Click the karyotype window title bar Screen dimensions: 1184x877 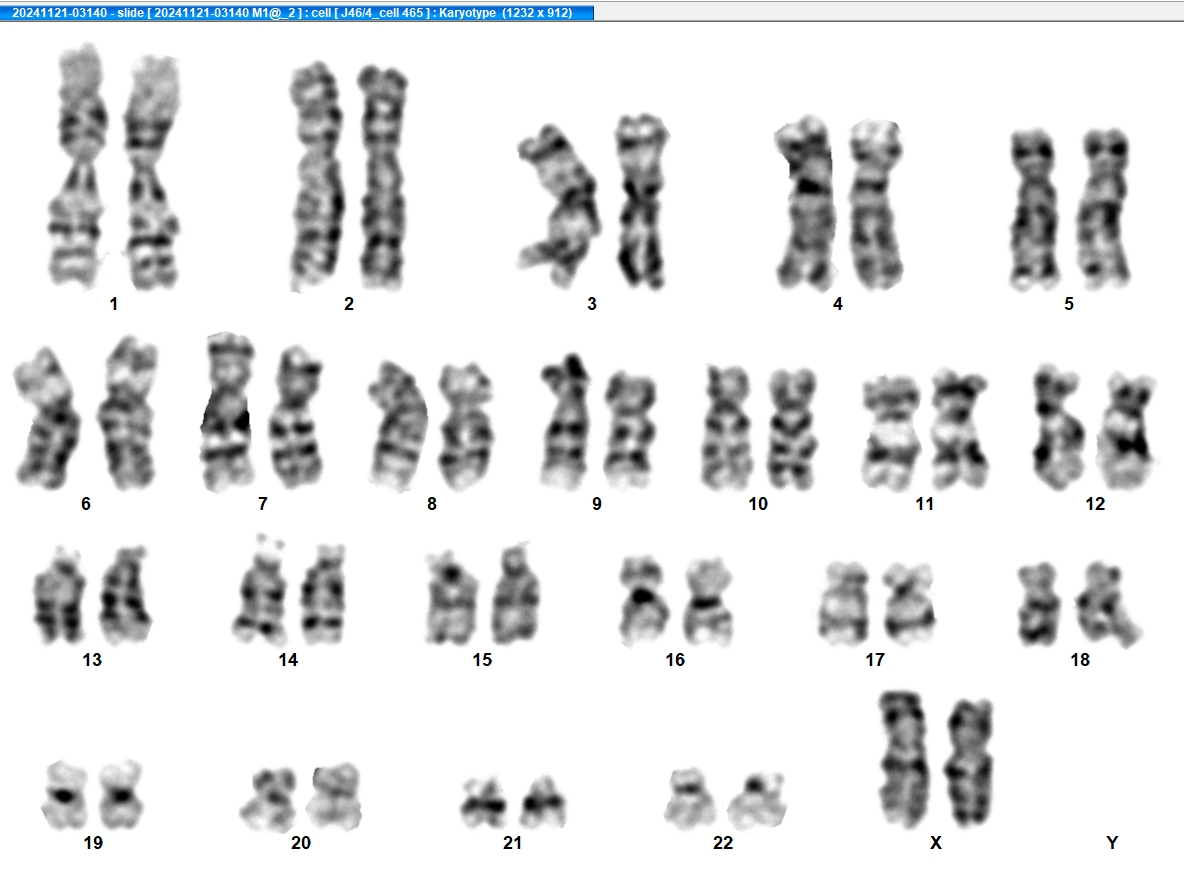[296, 13]
